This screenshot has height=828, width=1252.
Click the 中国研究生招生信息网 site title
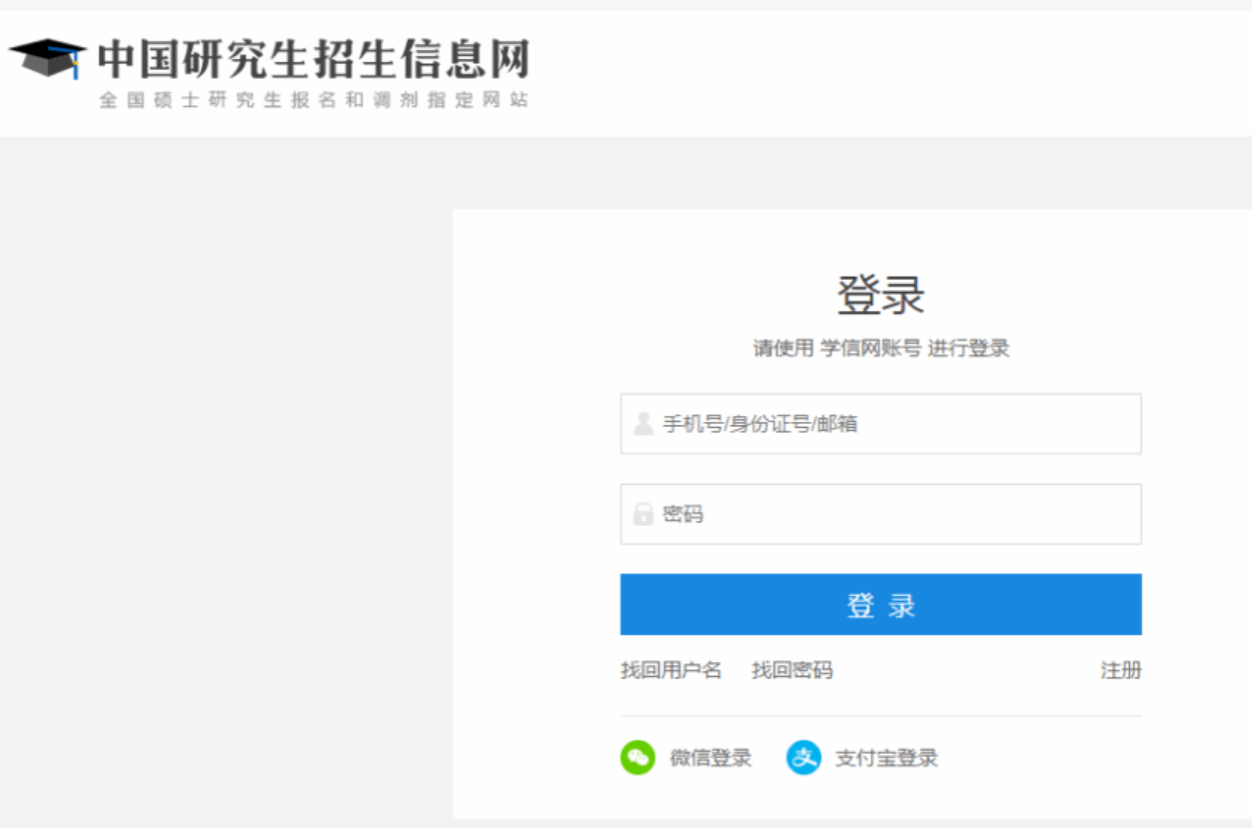coord(313,60)
